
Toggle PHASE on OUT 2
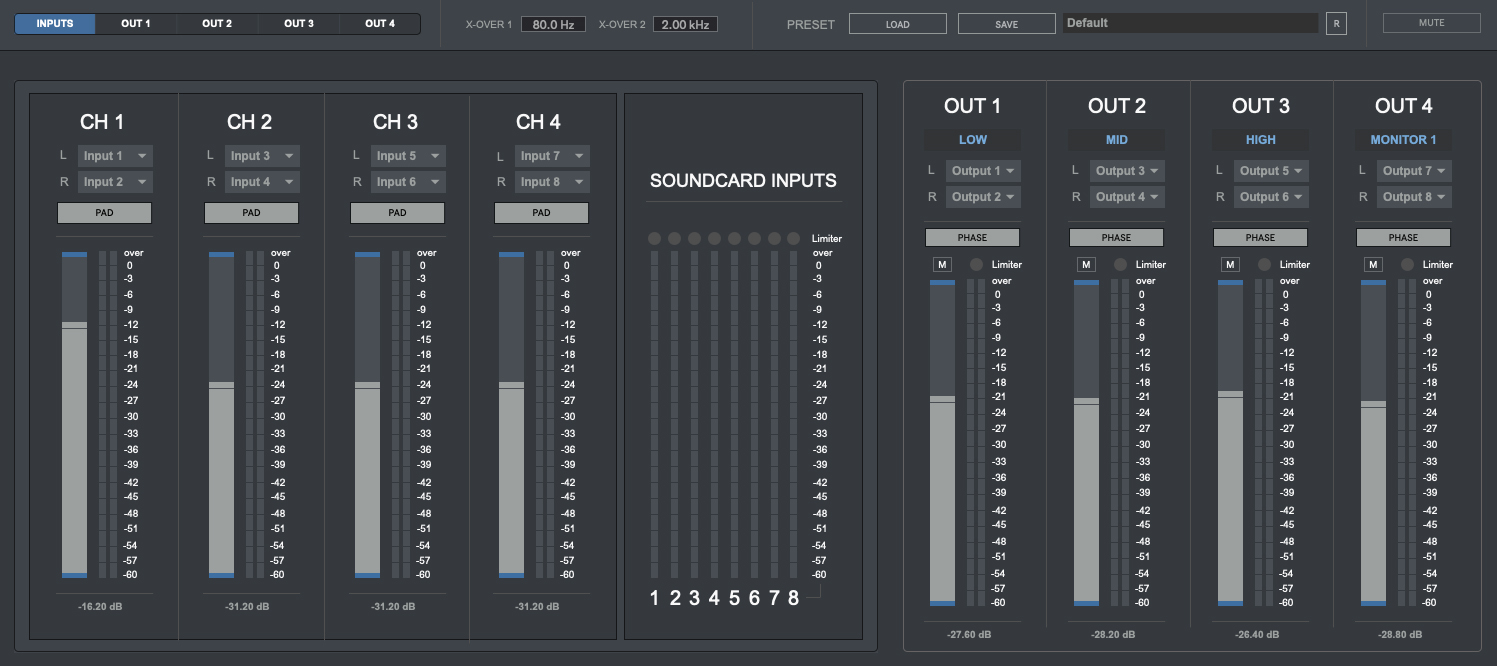coord(1116,238)
